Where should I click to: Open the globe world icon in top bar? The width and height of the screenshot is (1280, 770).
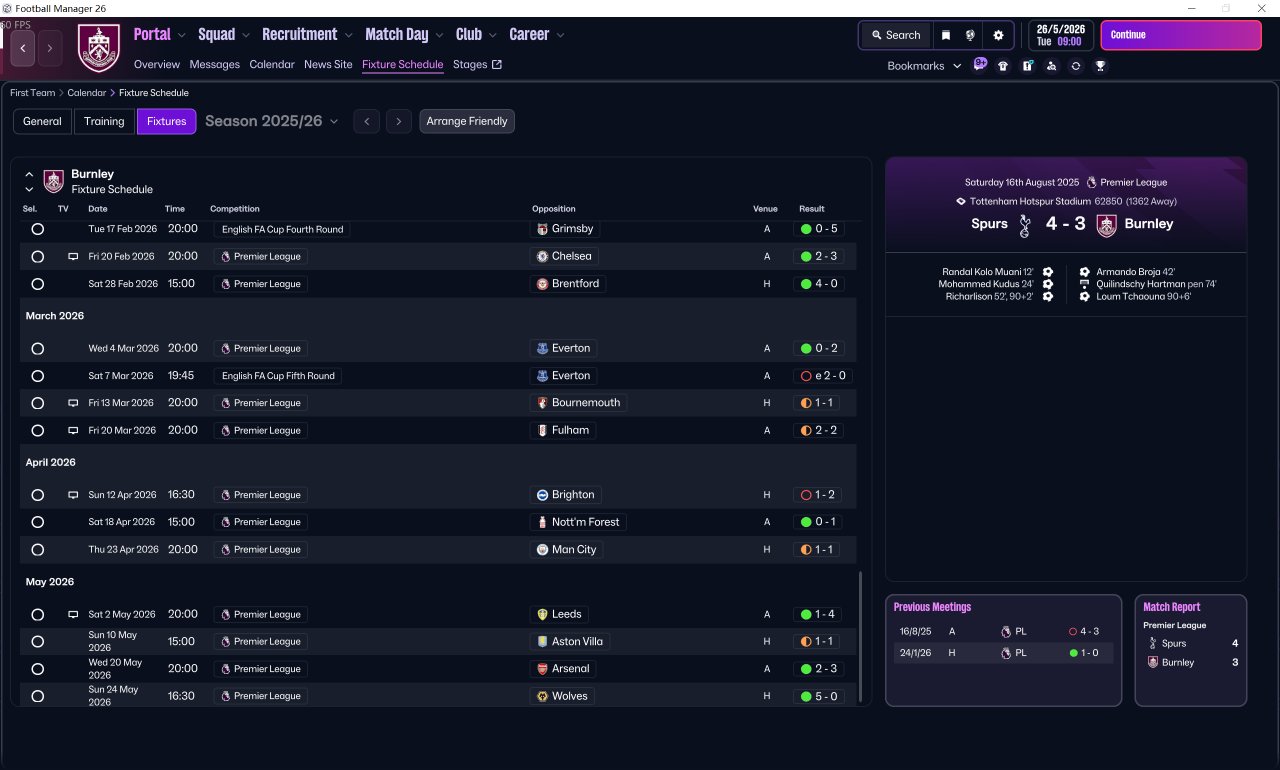(x=970, y=35)
